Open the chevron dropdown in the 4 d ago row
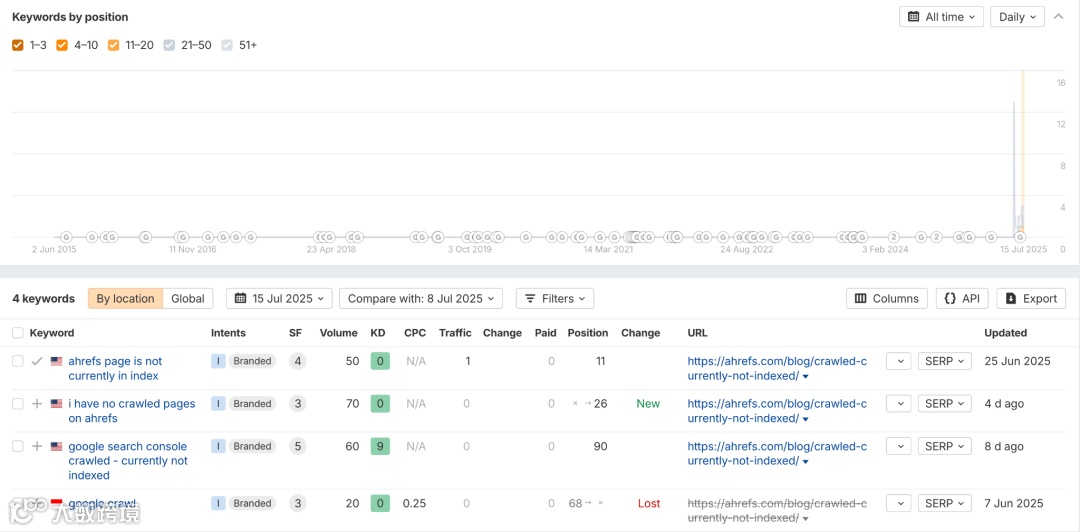The image size is (1080, 532). tap(898, 404)
